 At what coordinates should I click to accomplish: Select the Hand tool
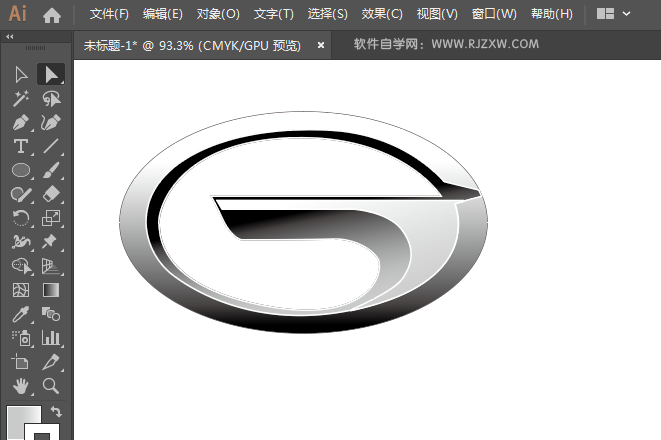pos(21,386)
